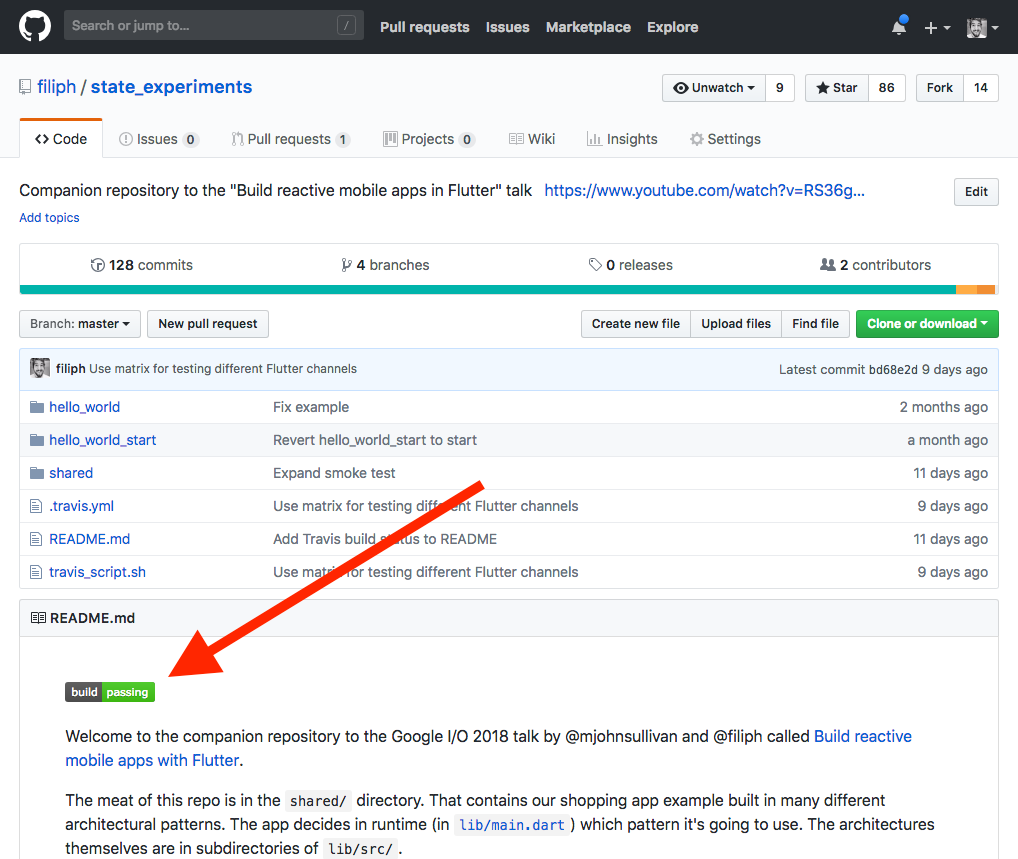View the 14 forks count

click(981, 88)
